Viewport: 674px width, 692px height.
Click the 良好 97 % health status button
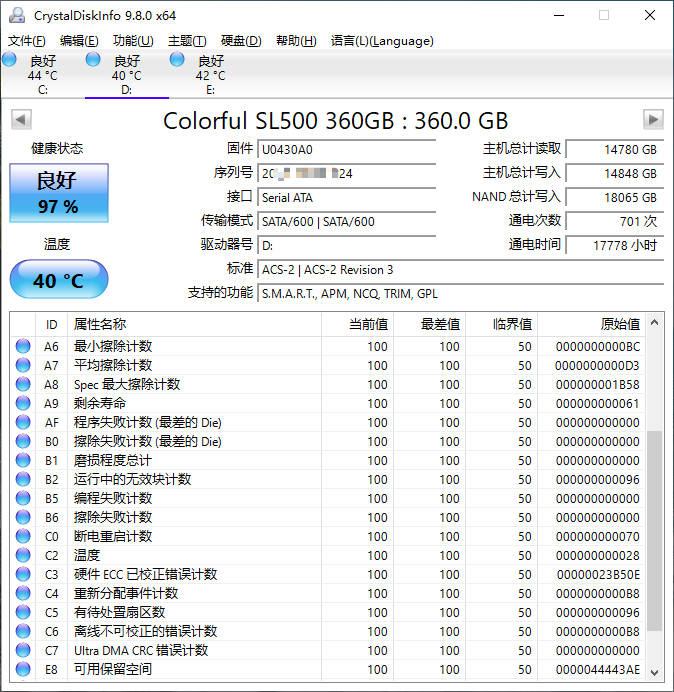coord(59,193)
